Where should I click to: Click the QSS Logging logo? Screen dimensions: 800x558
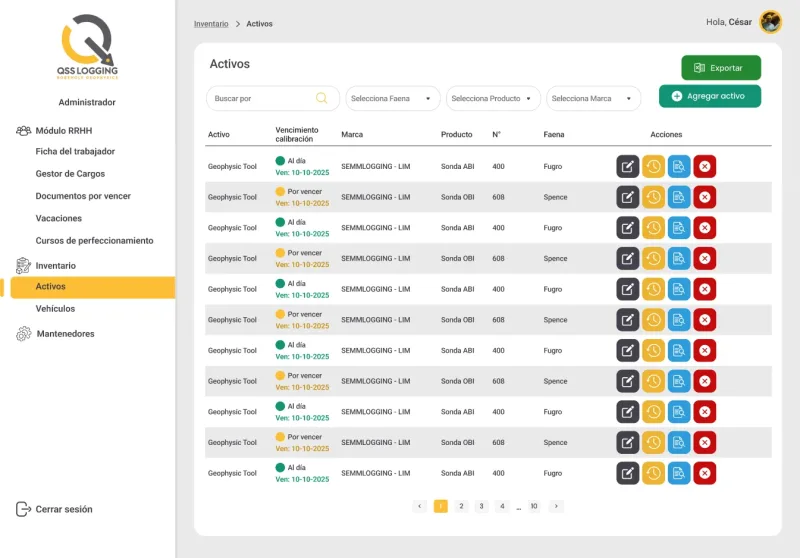87,46
